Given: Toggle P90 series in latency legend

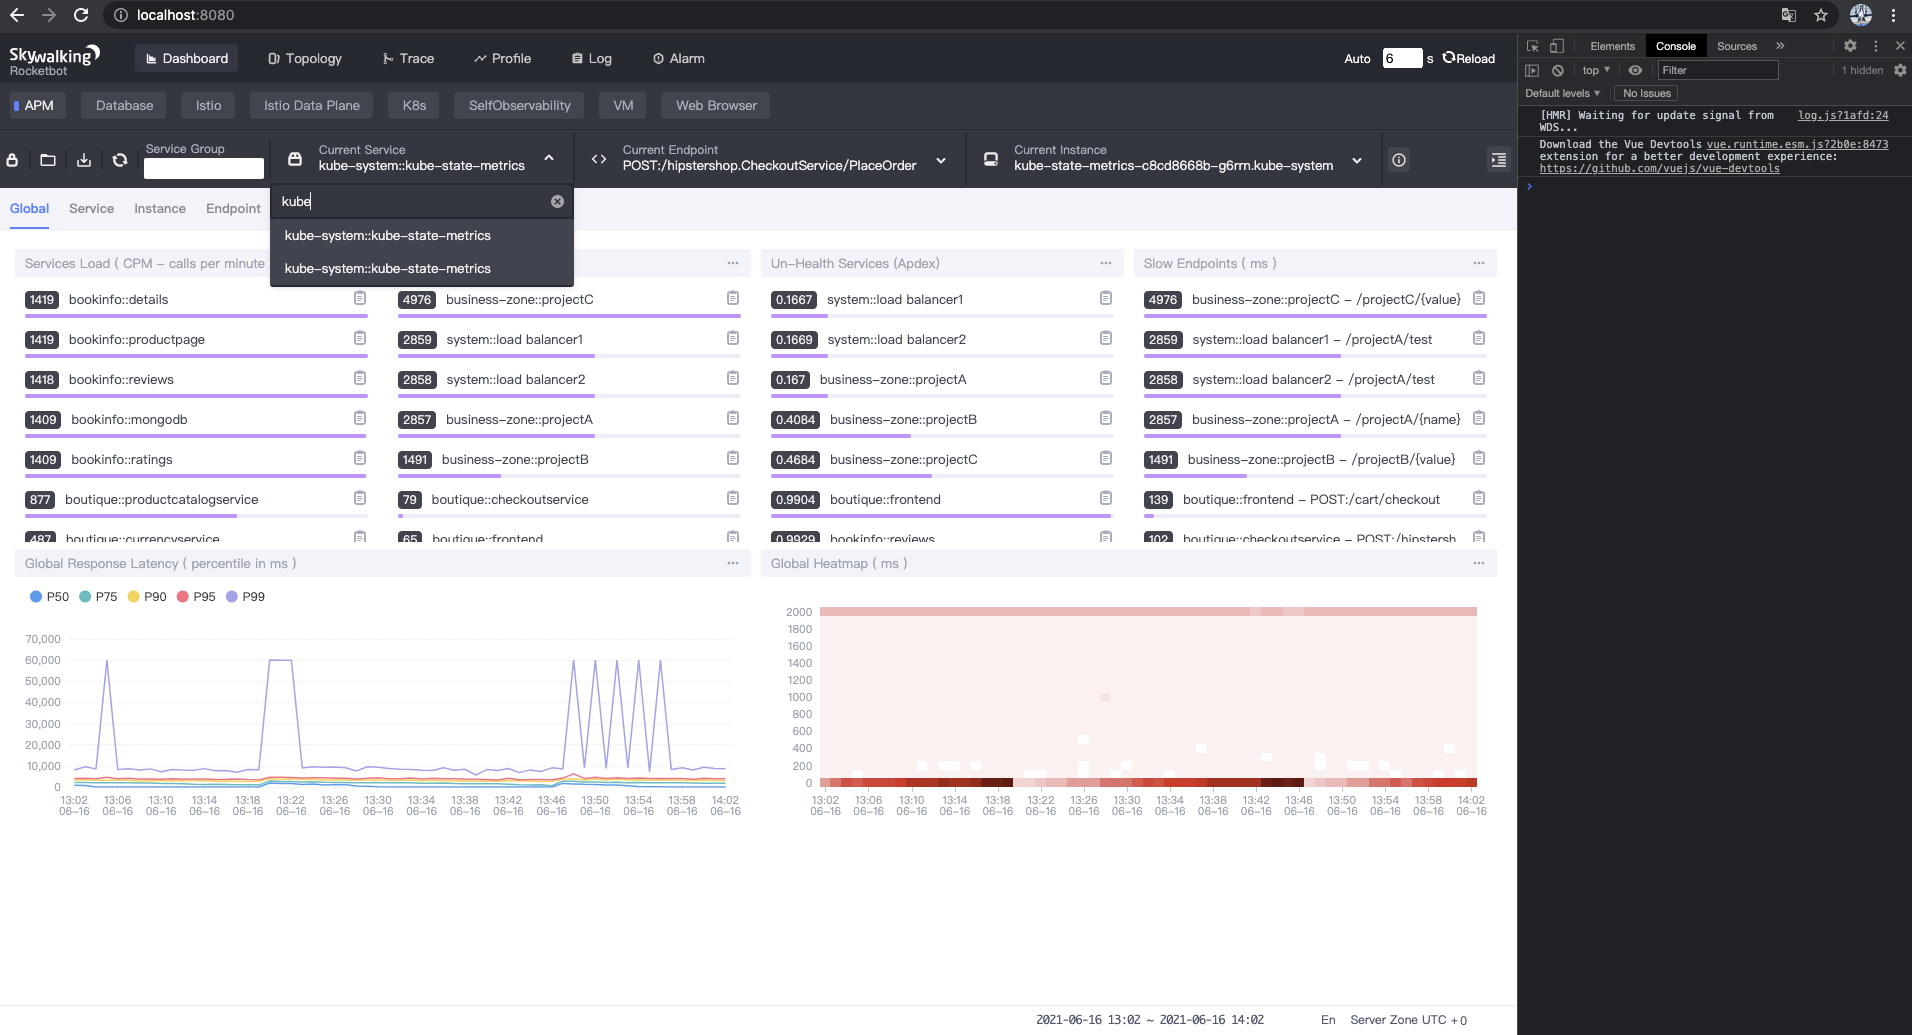Looking at the screenshot, I should click(147, 596).
